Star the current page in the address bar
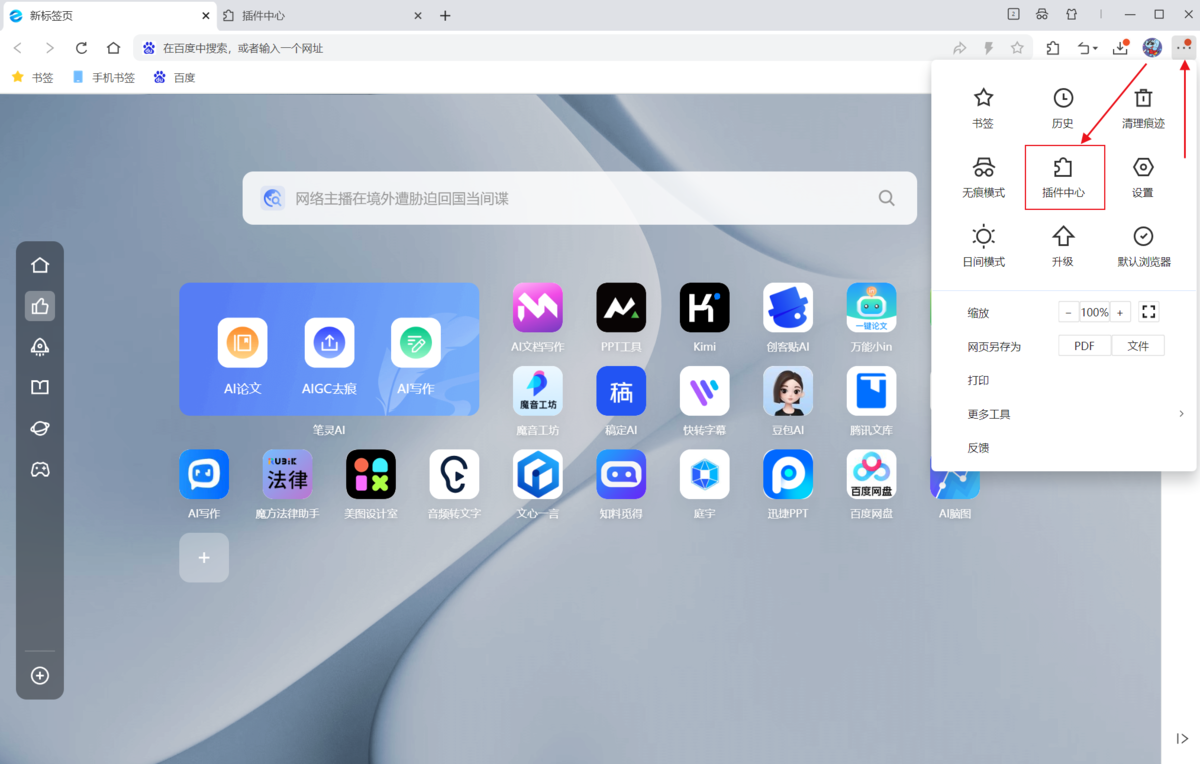Image resolution: width=1200 pixels, height=764 pixels. 1019,47
